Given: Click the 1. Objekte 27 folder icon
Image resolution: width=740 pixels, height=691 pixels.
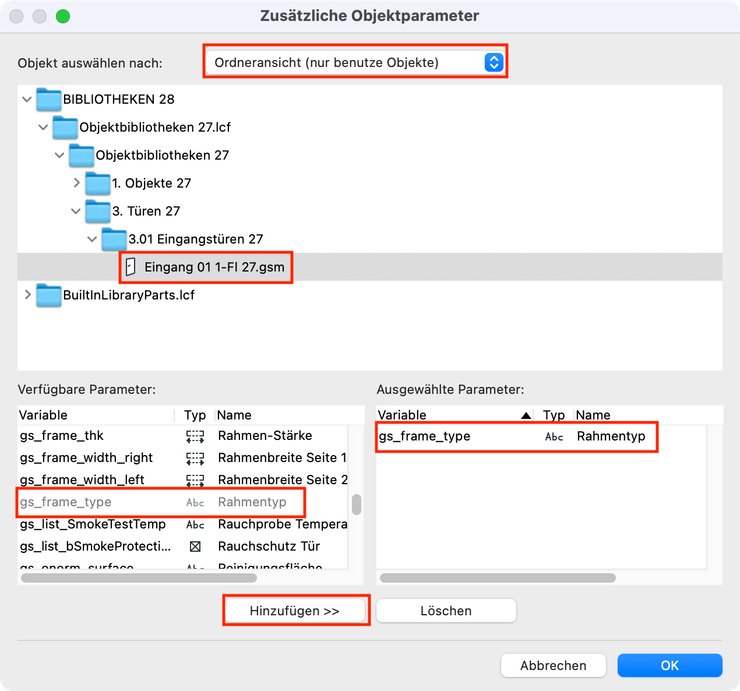Looking at the screenshot, I should tap(97, 184).
